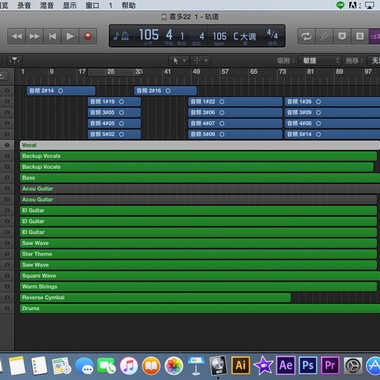Viewport: 380px width, 380px height.
Task: Open Reminders from the Dock
Action: (39, 365)
